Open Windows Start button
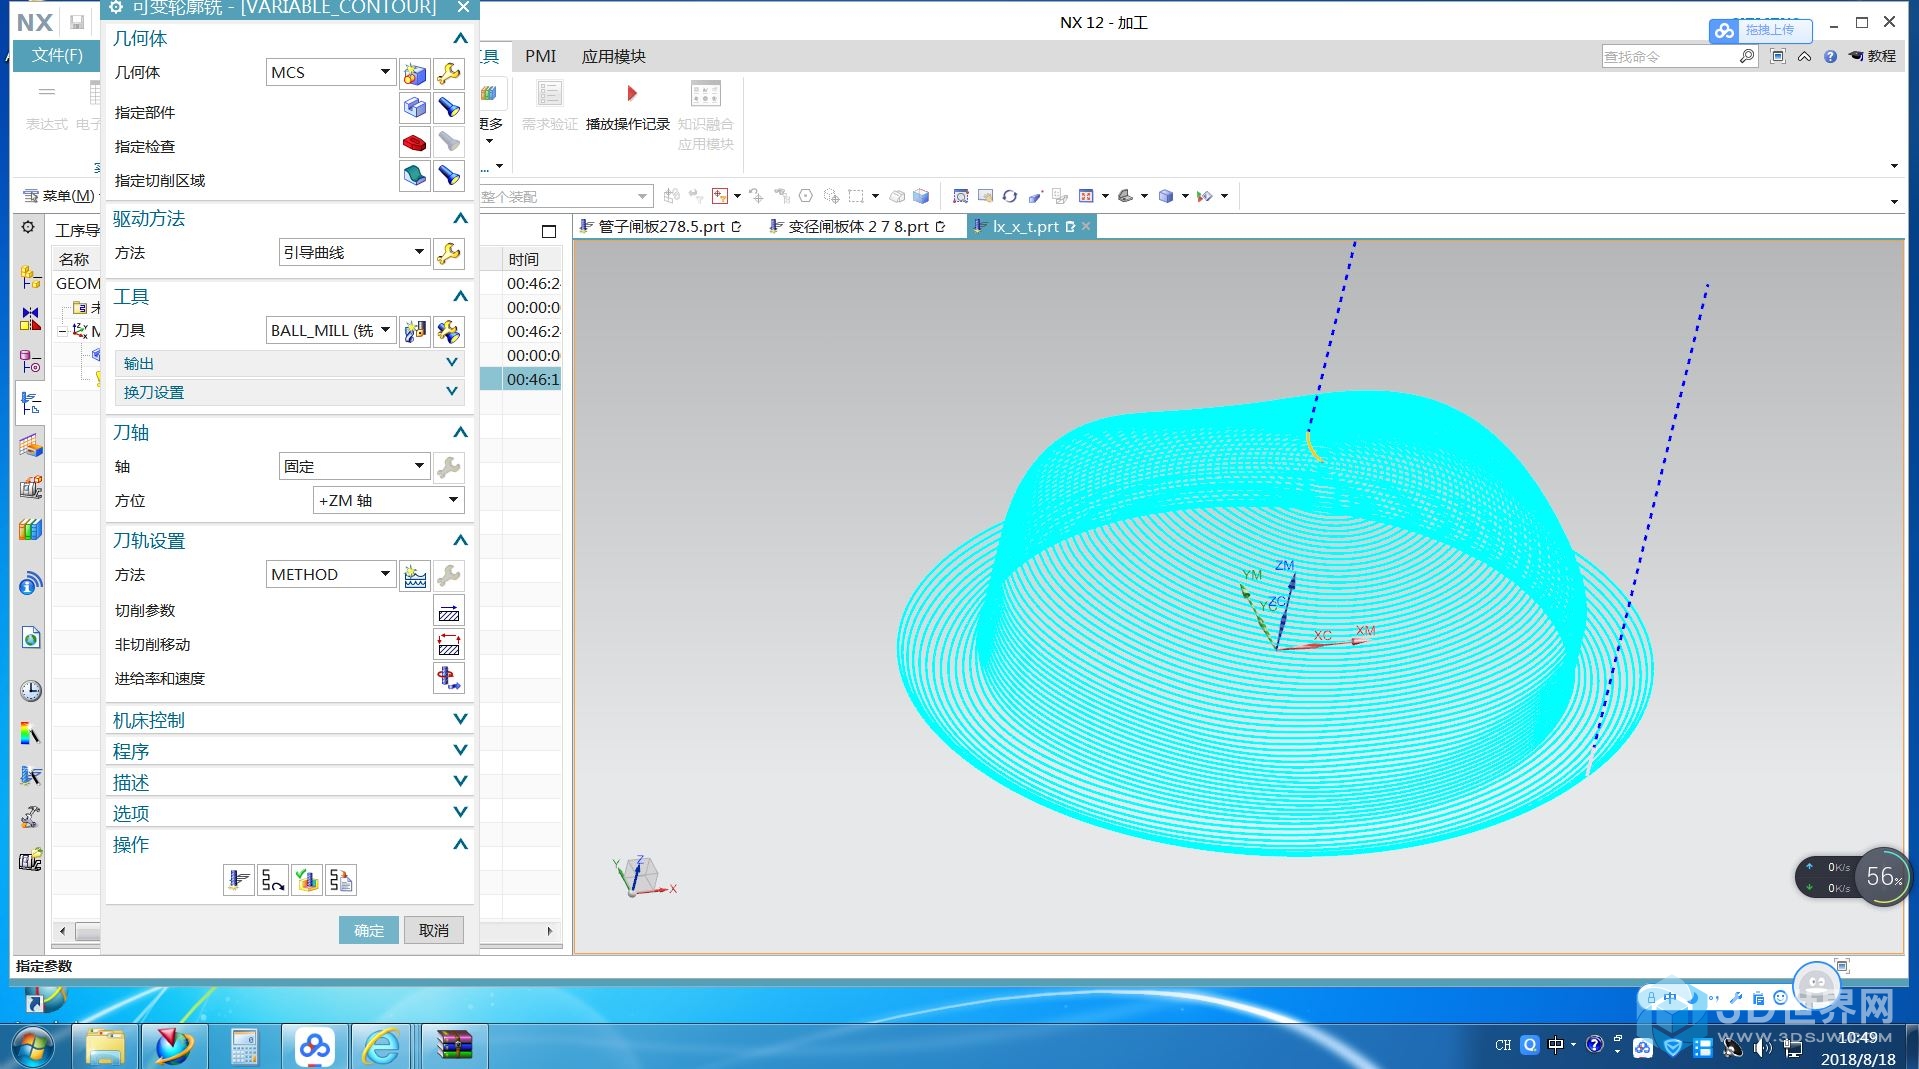The image size is (1919, 1069). click(31, 1046)
